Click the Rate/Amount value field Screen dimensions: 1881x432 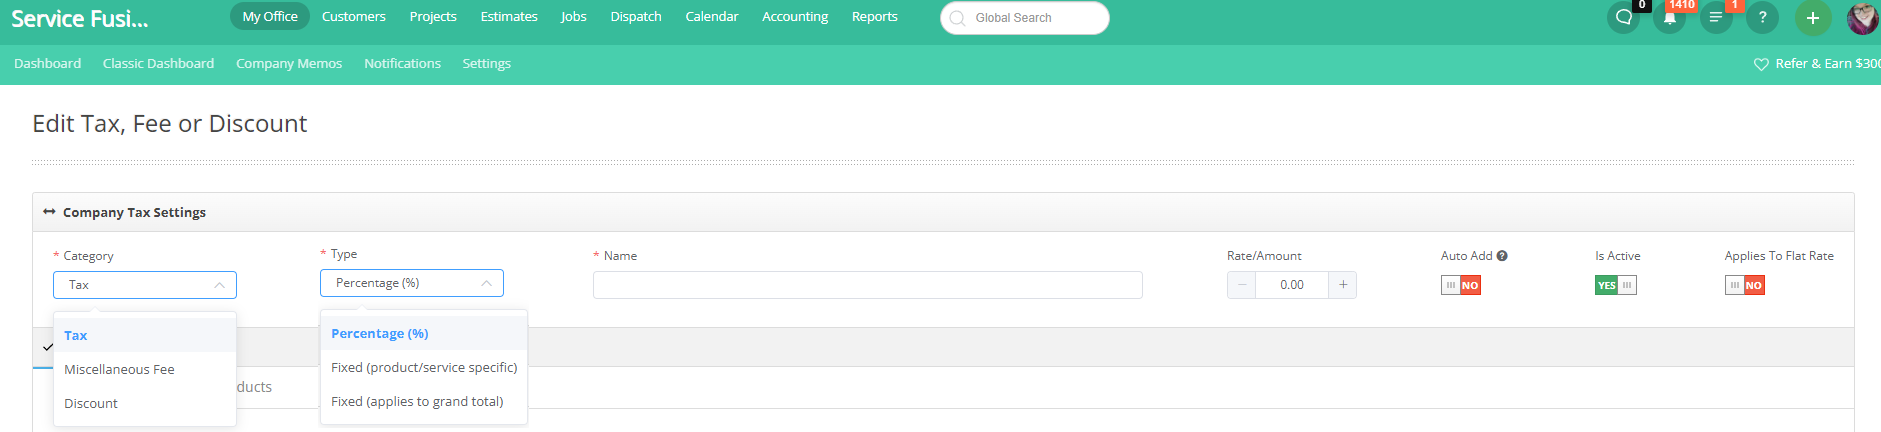[x=1292, y=285]
